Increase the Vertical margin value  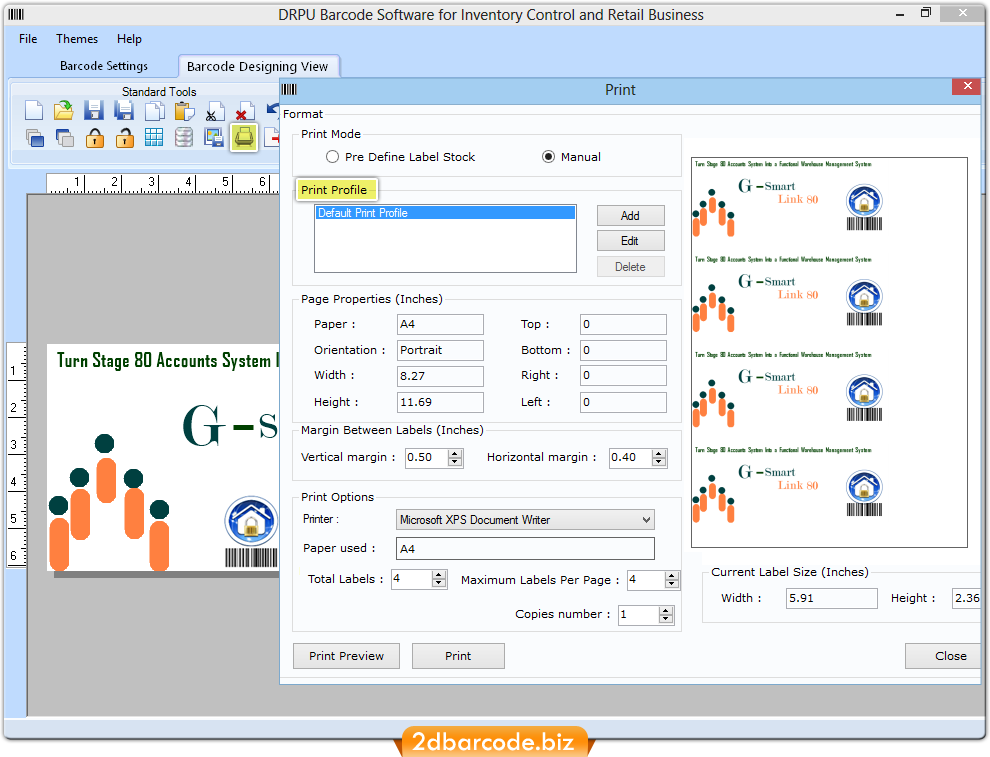point(455,453)
